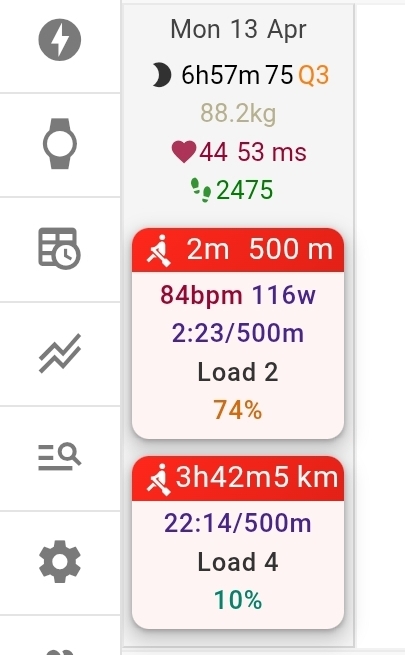Open the list search icon
This screenshot has width=405, height=655.
(x=60, y=457)
